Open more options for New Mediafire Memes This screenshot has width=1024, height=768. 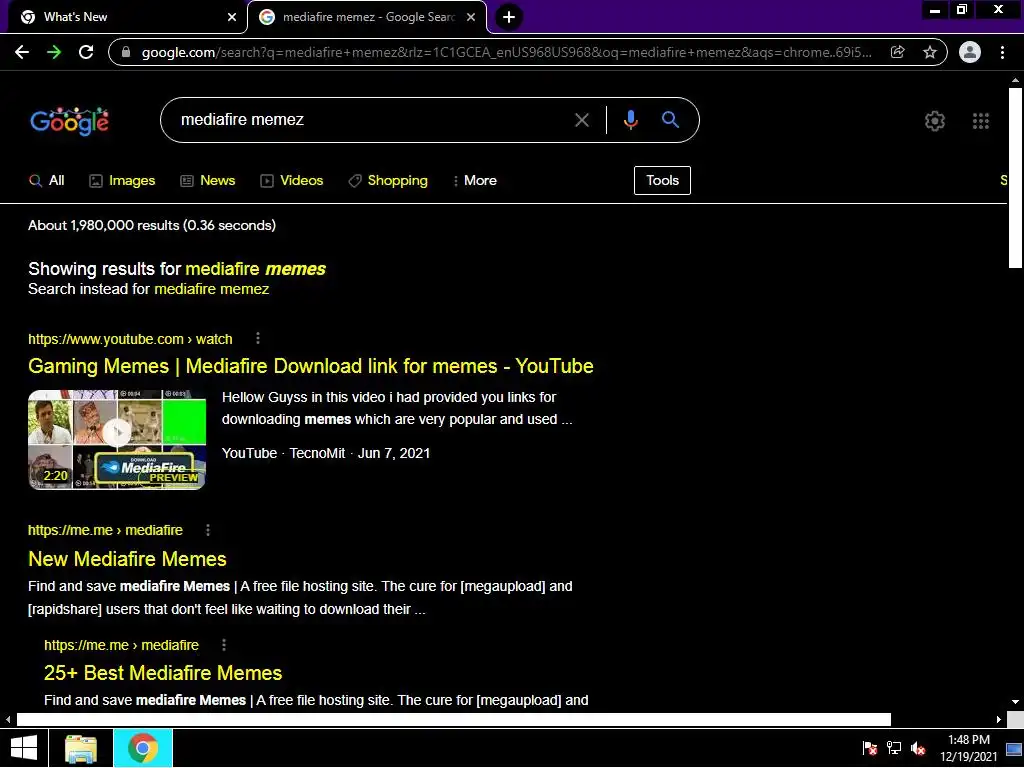click(x=208, y=530)
